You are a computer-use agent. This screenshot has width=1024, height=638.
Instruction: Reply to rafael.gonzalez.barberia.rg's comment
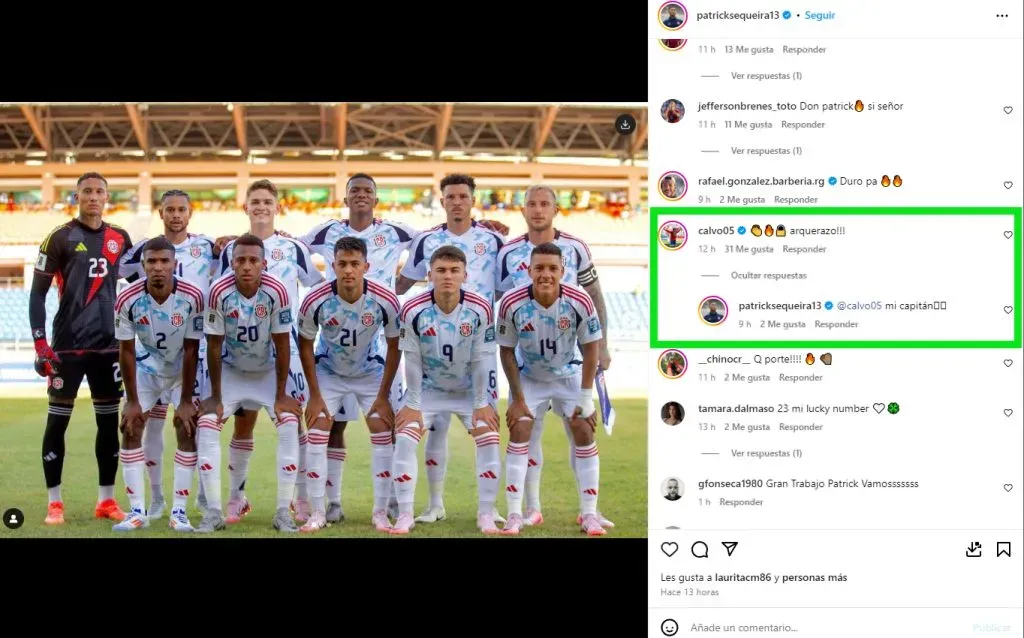[x=795, y=200]
